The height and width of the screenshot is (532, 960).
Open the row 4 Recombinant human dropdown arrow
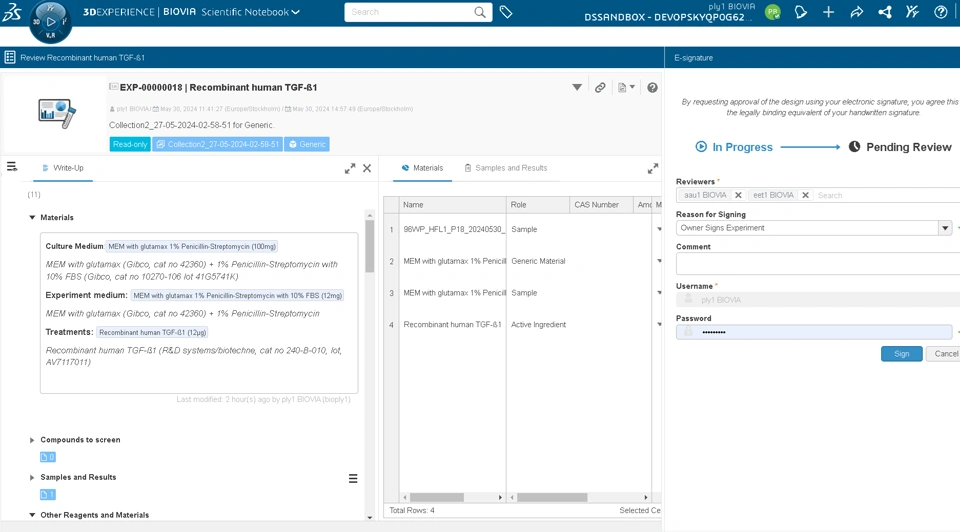click(x=659, y=325)
